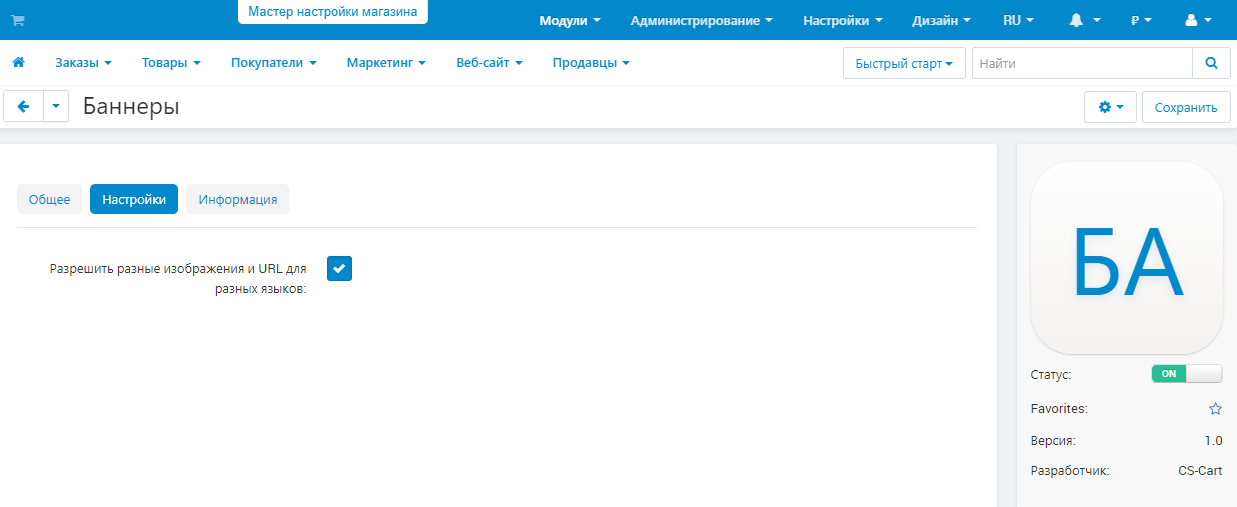Click the Баннеры page title

click(x=131, y=106)
